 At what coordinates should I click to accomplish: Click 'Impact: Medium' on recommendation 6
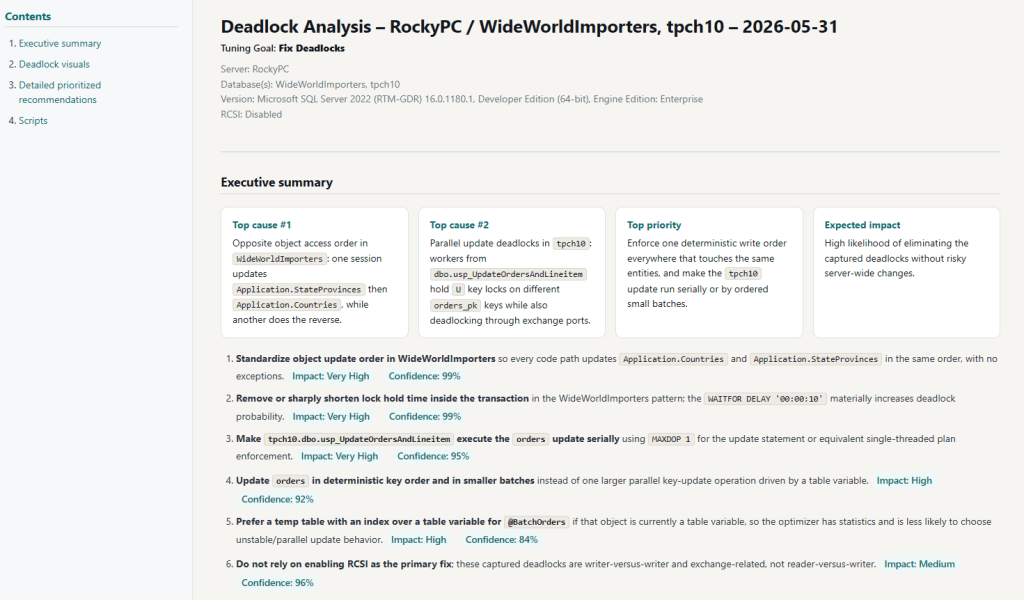pos(920,564)
